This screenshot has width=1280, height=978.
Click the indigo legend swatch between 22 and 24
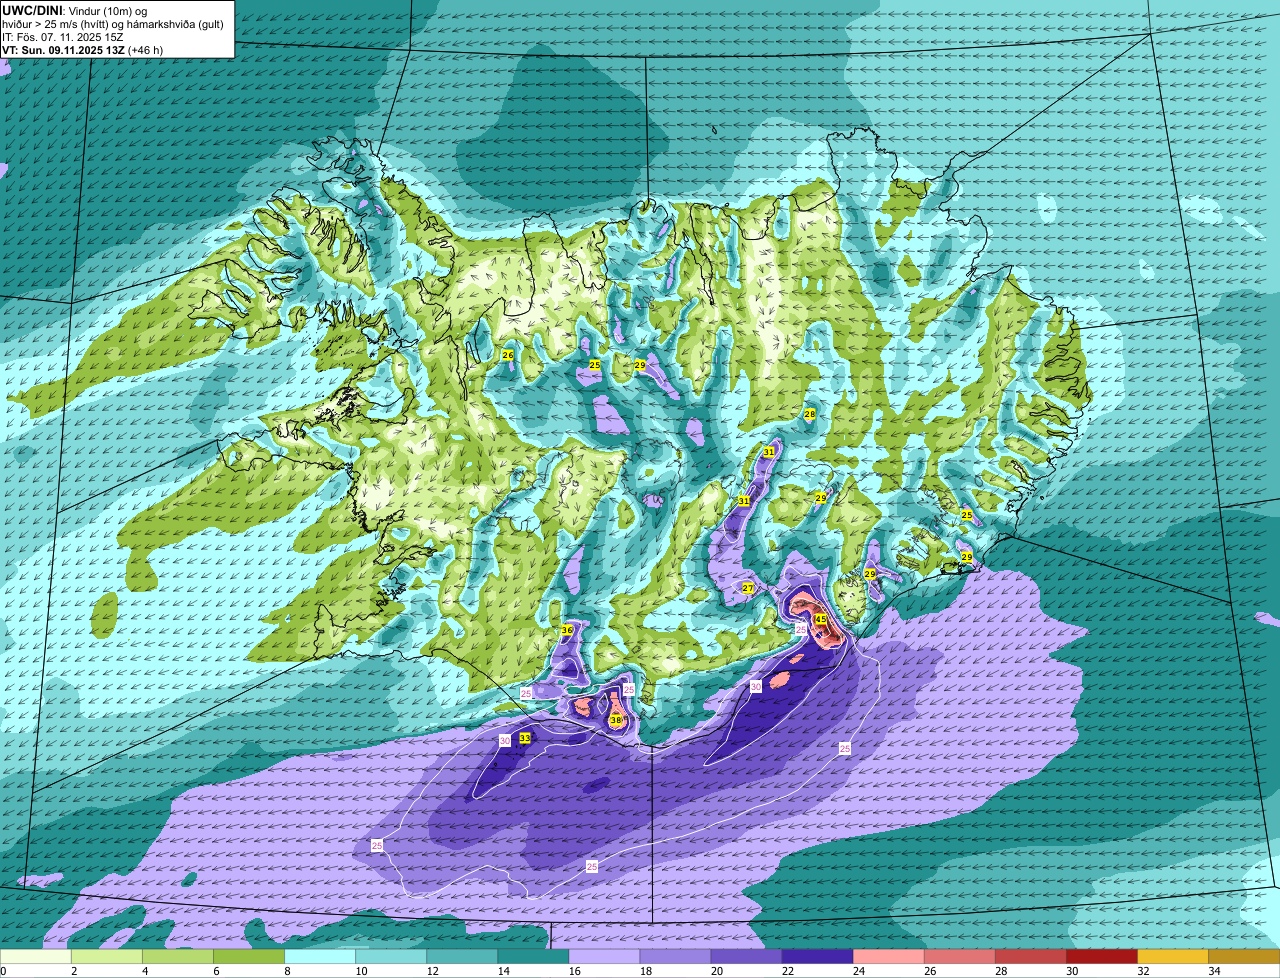(817, 957)
